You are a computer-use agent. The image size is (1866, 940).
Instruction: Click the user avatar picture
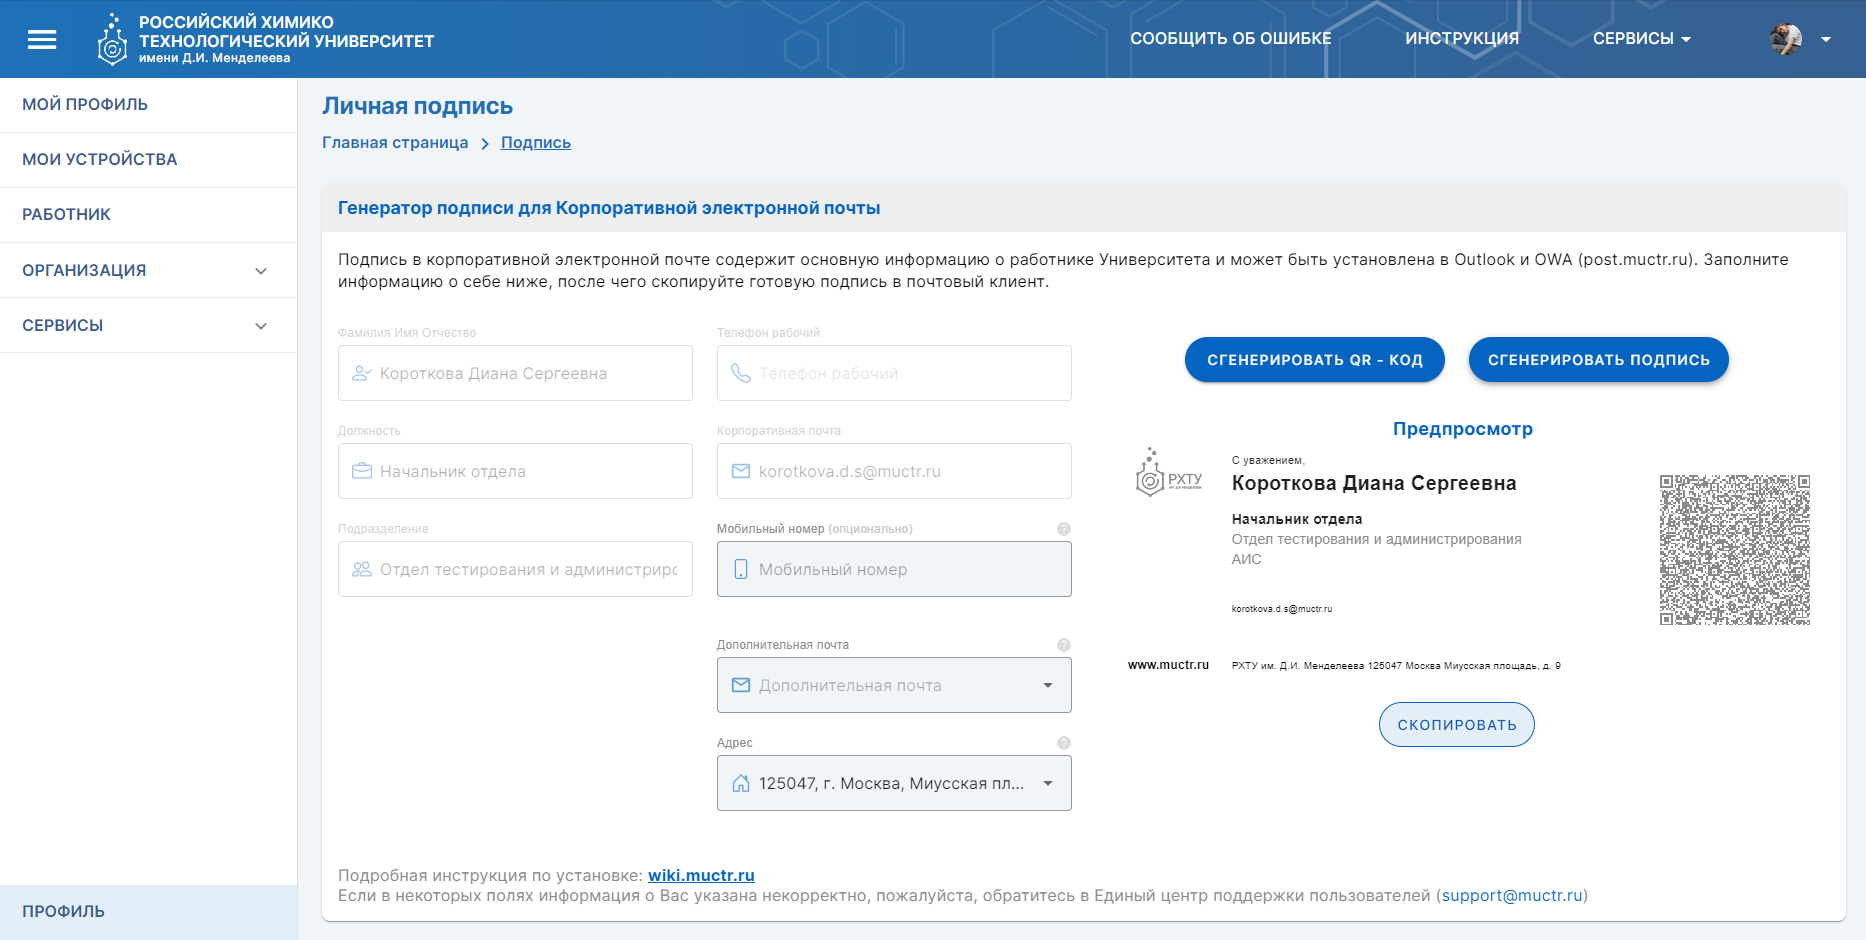[1786, 39]
